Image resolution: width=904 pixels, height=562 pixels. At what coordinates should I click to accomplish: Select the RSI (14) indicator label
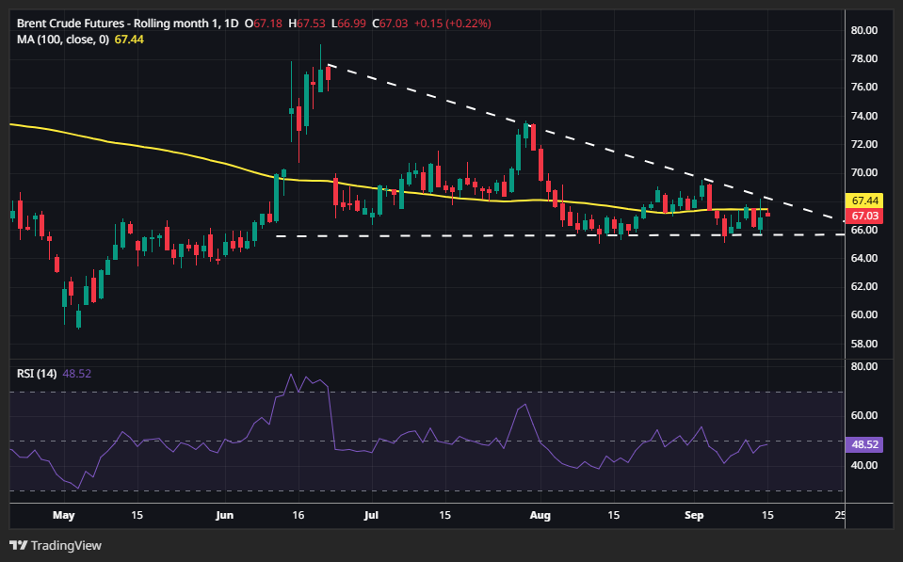click(37, 374)
